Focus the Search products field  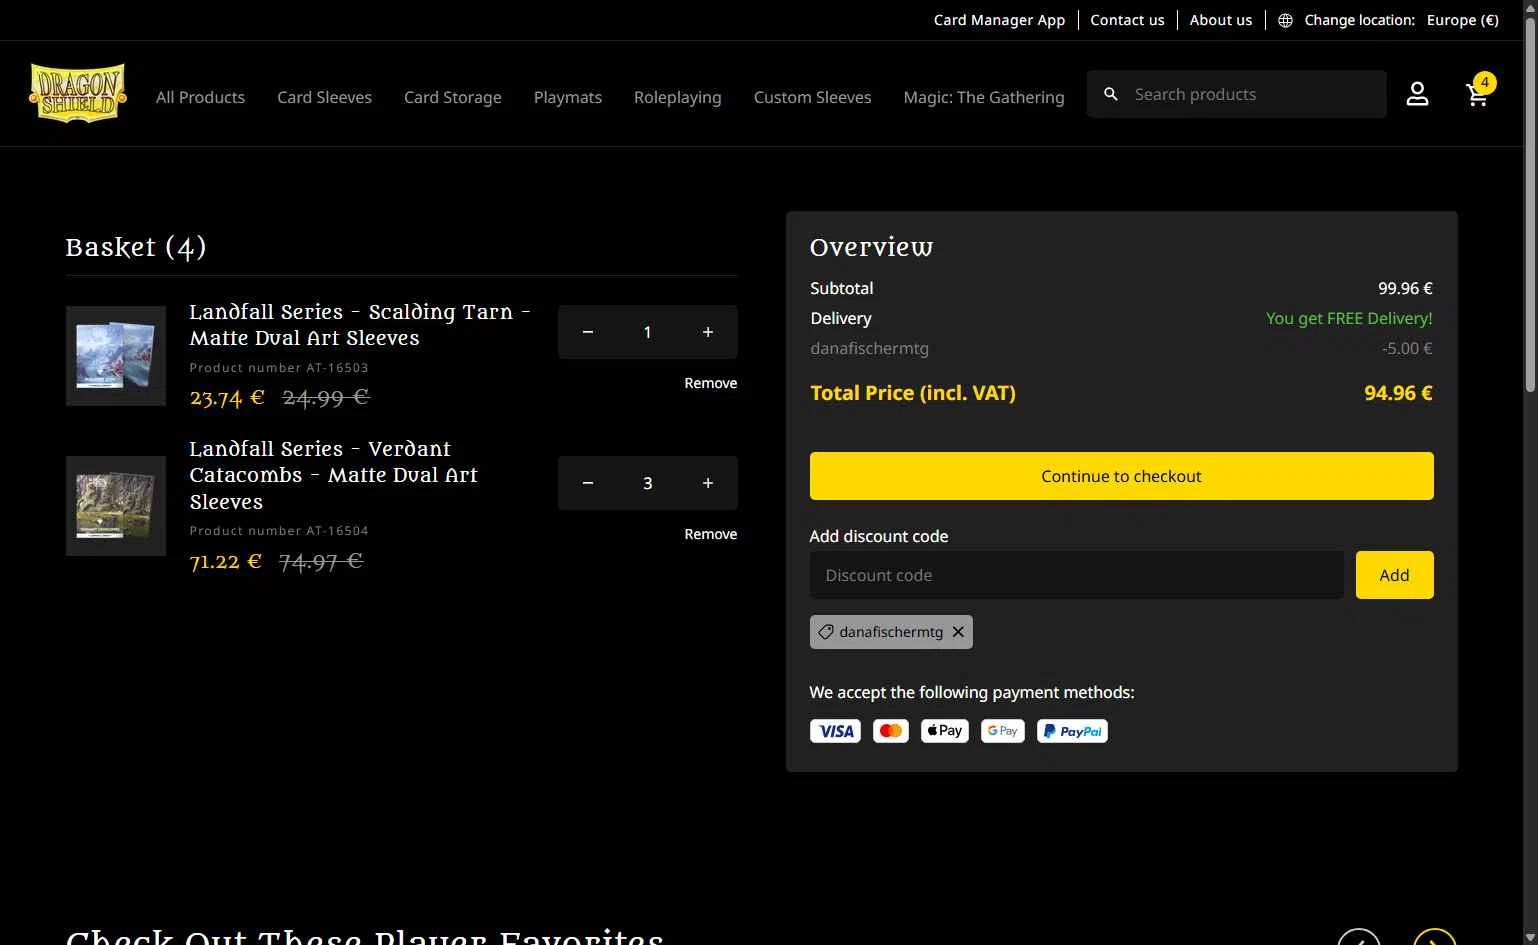coord(1237,94)
